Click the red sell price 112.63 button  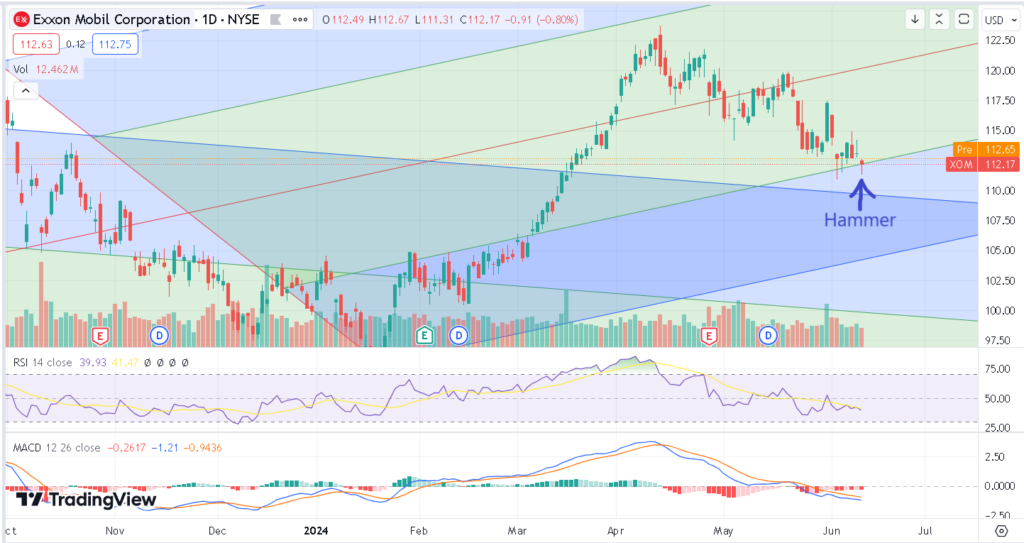(37, 44)
